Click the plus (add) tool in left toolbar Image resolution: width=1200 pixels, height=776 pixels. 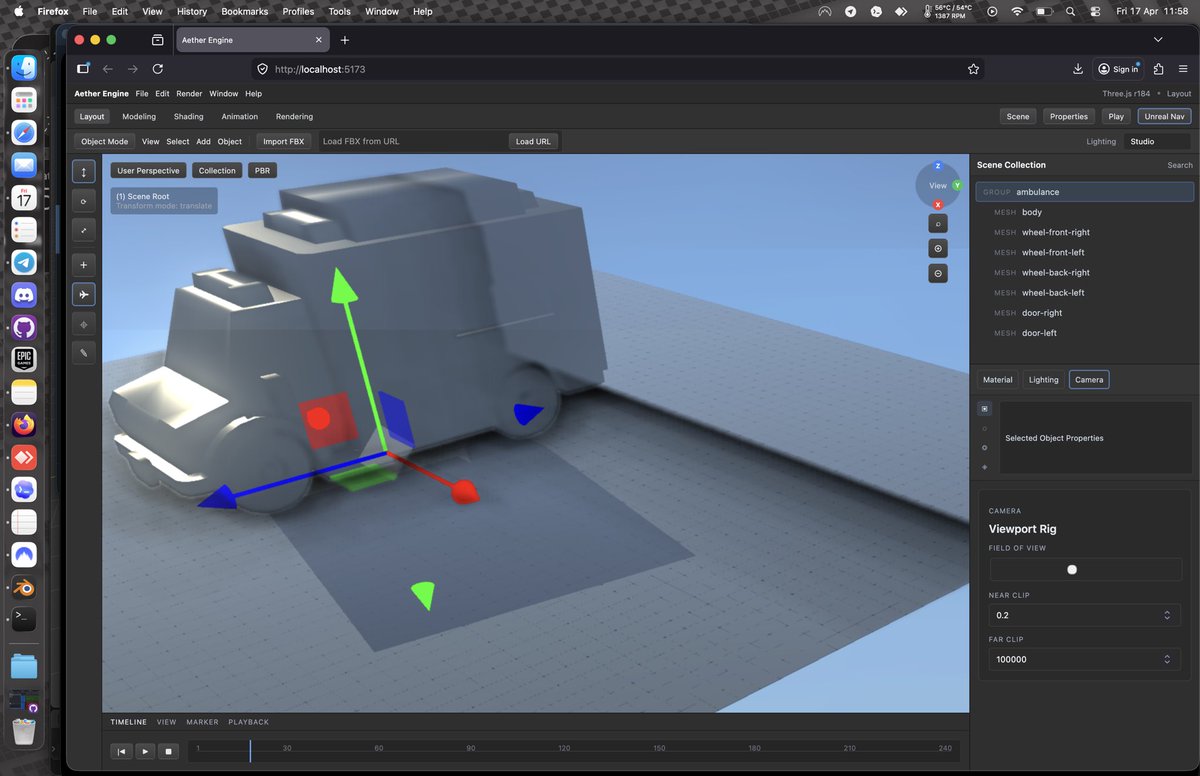(84, 265)
